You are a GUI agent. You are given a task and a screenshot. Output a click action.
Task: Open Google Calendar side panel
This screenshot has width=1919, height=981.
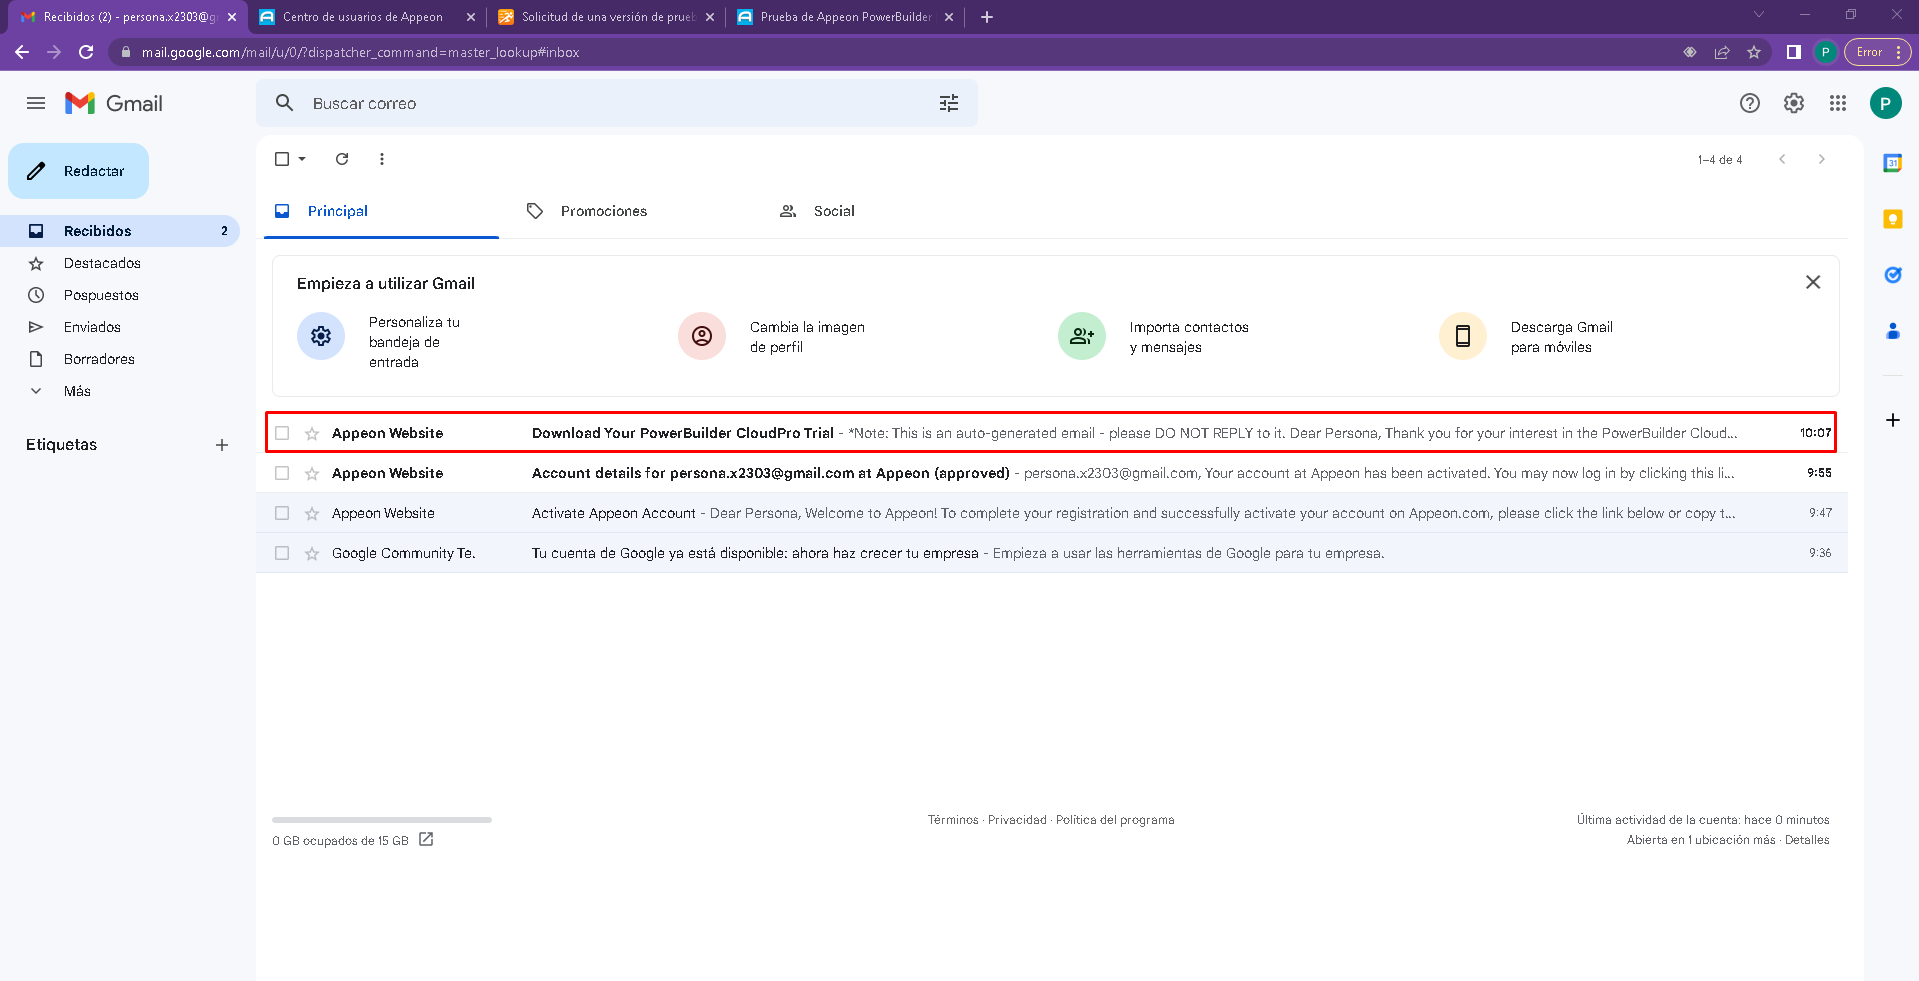pyautogui.click(x=1892, y=163)
